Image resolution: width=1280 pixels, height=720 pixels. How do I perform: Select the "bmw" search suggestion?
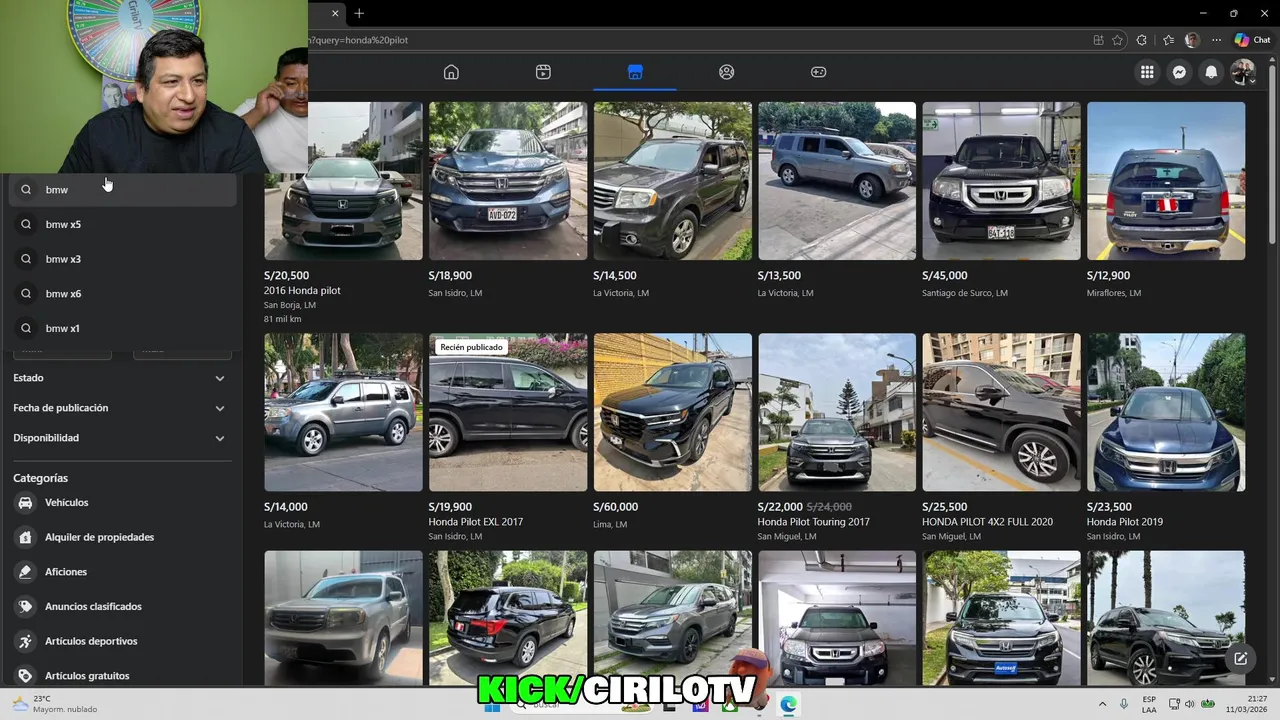tap(123, 189)
